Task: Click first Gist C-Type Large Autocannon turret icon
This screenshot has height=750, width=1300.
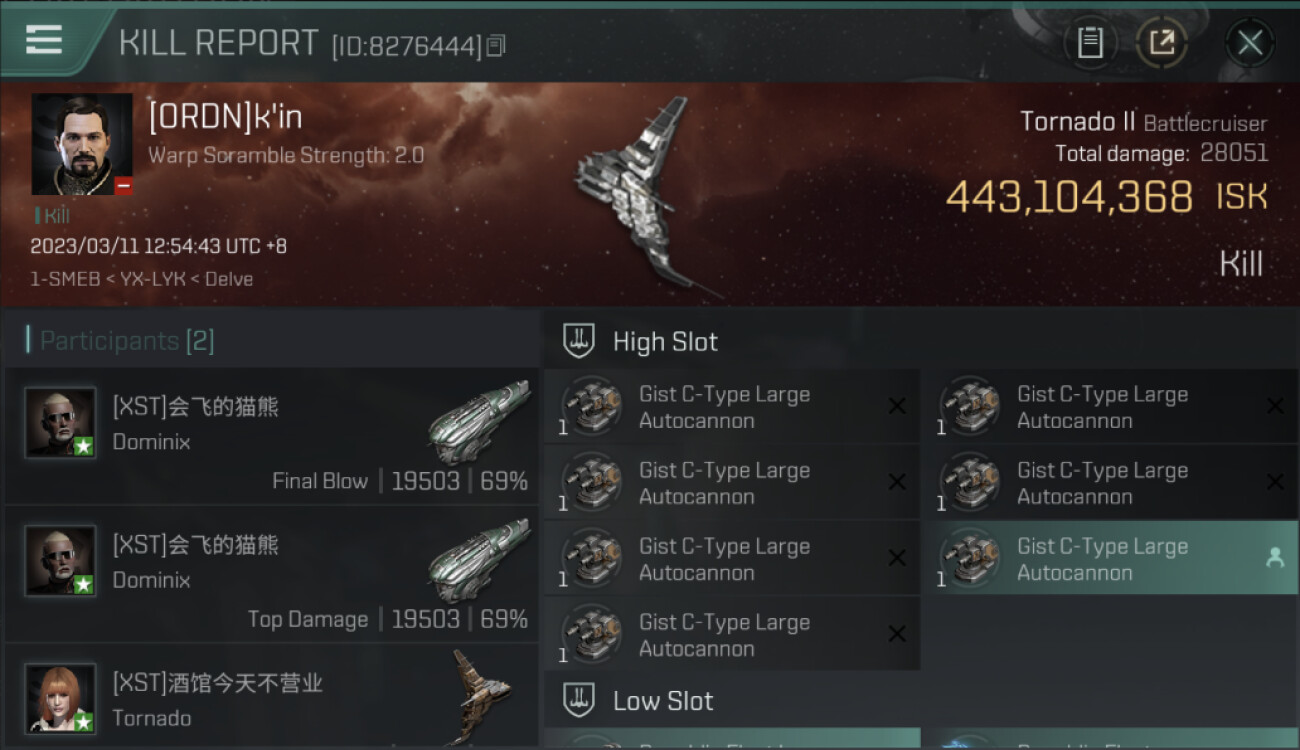Action: [x=591, y=406]
